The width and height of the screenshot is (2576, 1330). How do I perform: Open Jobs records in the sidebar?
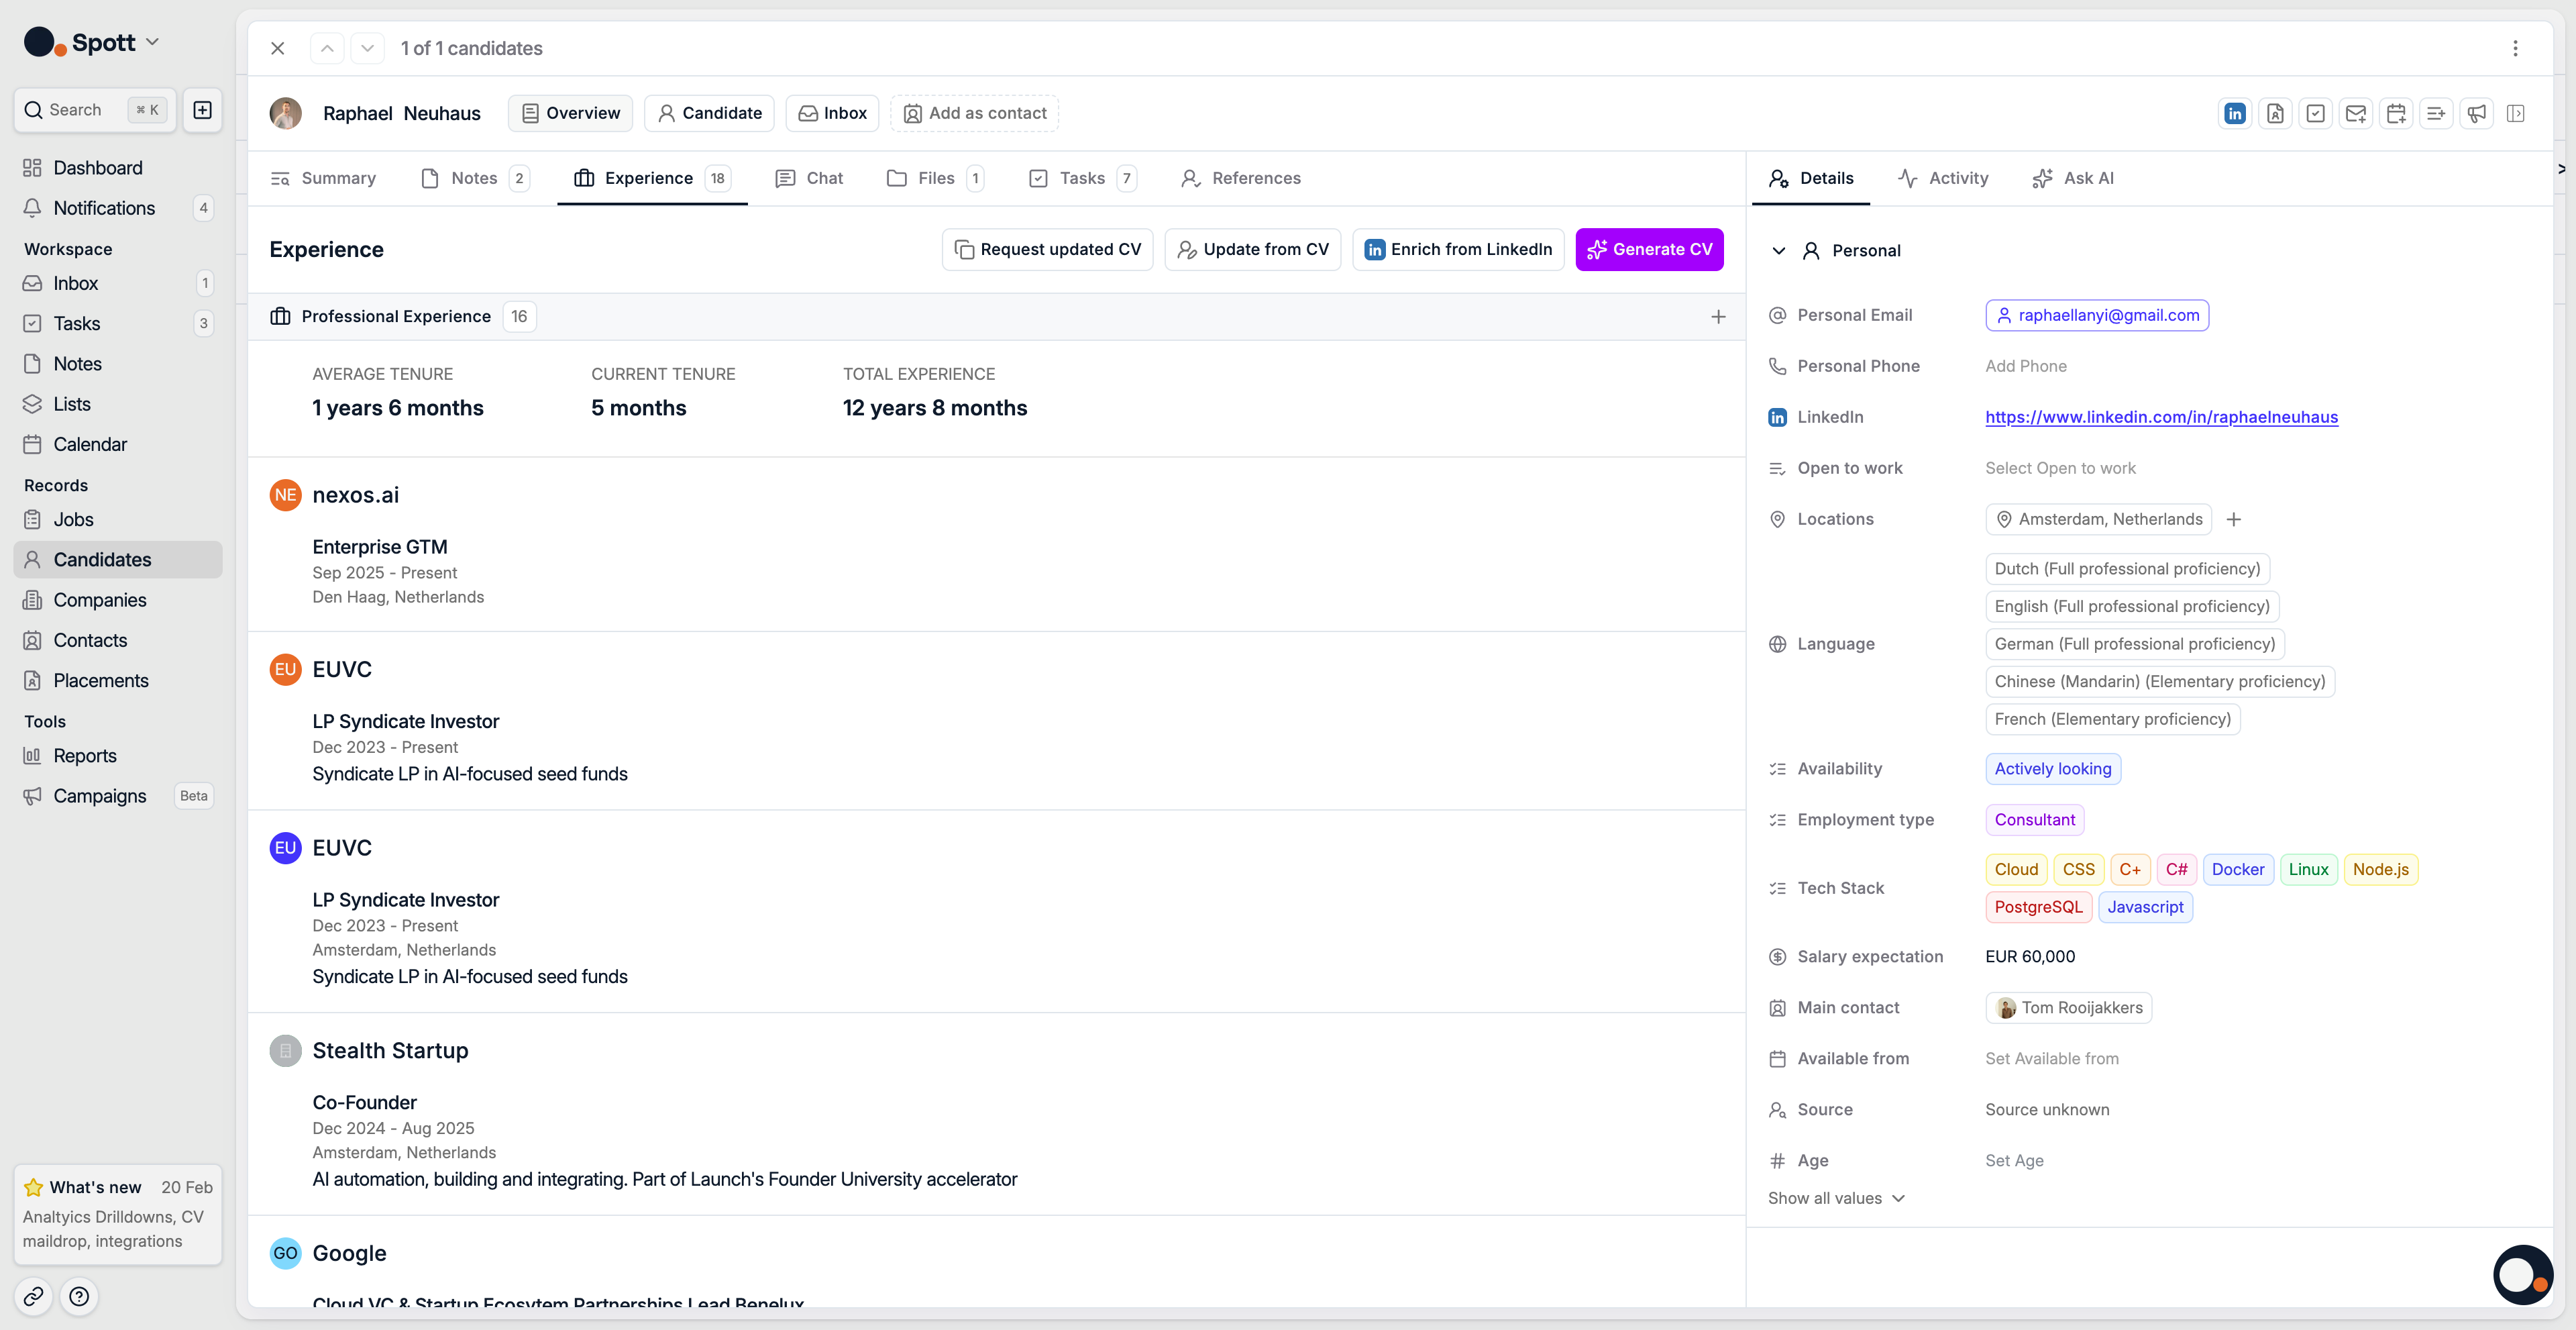[x=118, y=519]
